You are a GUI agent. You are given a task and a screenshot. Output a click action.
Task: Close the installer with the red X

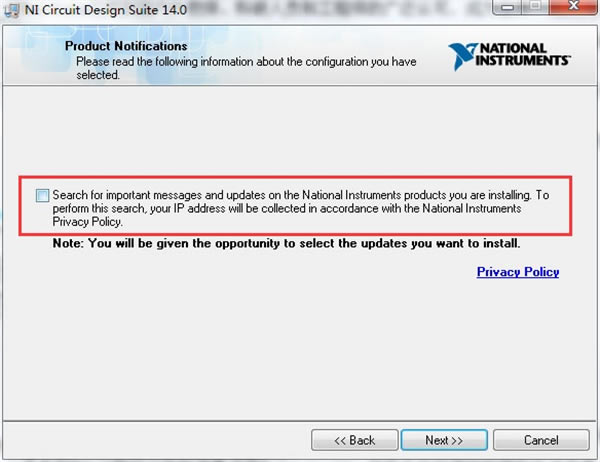(x=575, y=9)
